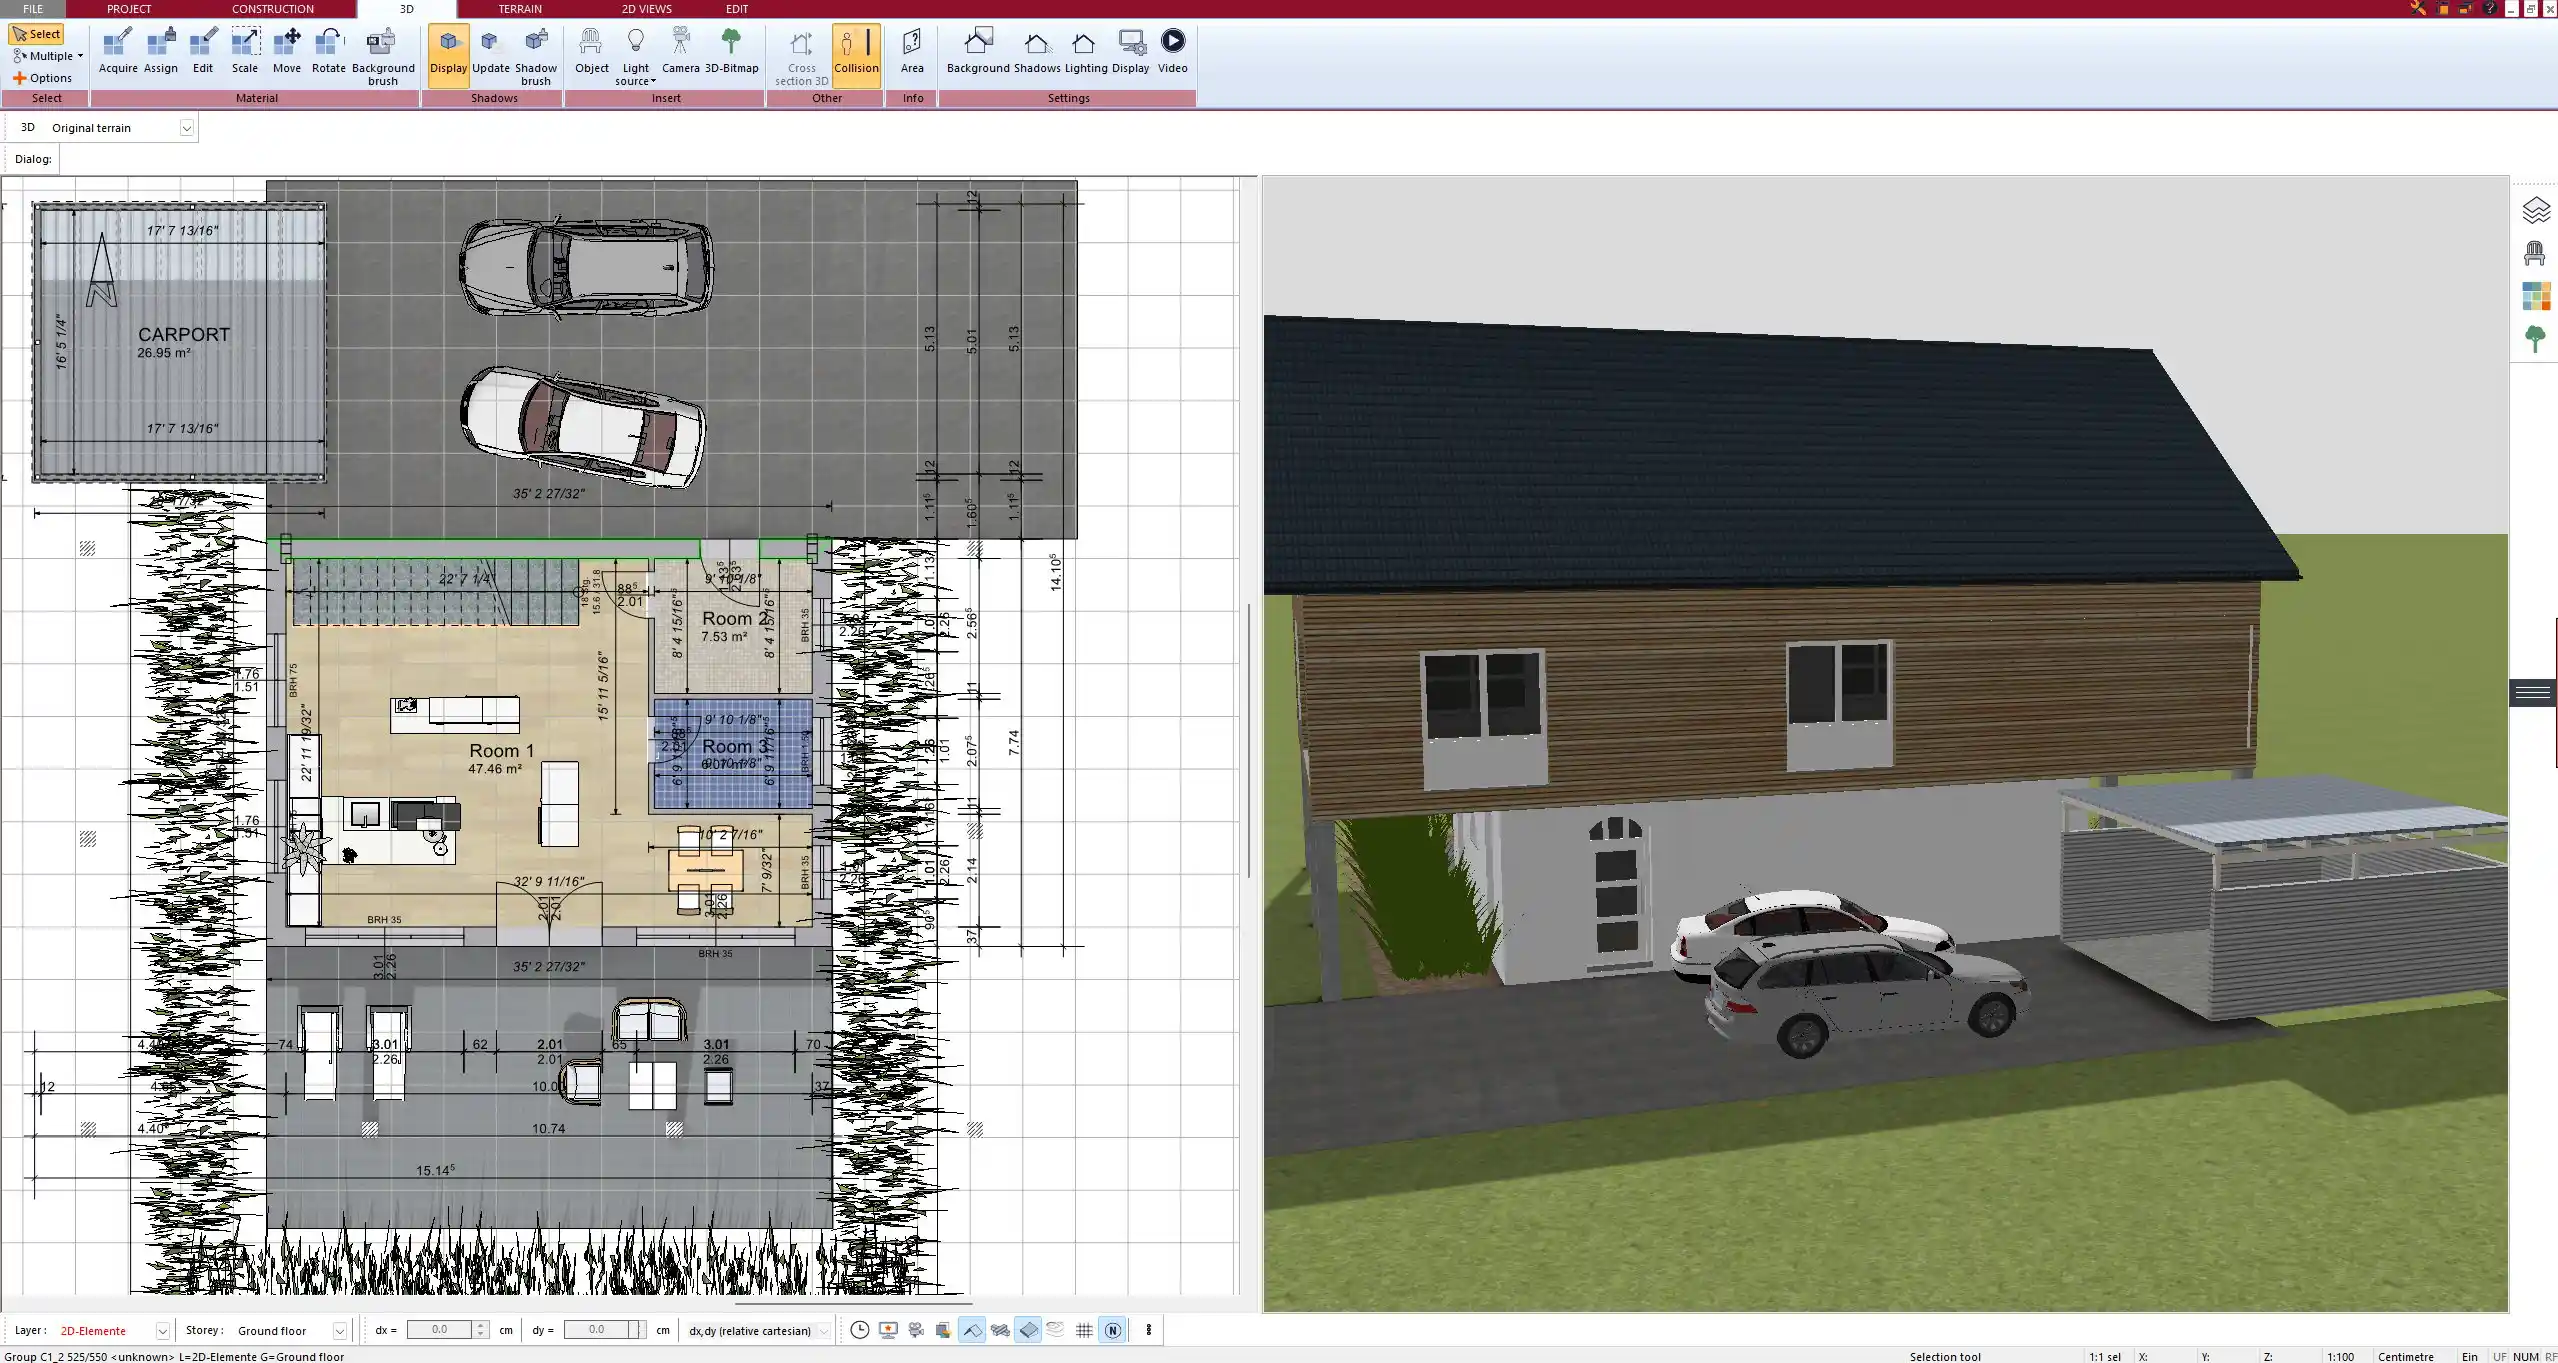Click the Area info tool

click(x=911, y=52)
